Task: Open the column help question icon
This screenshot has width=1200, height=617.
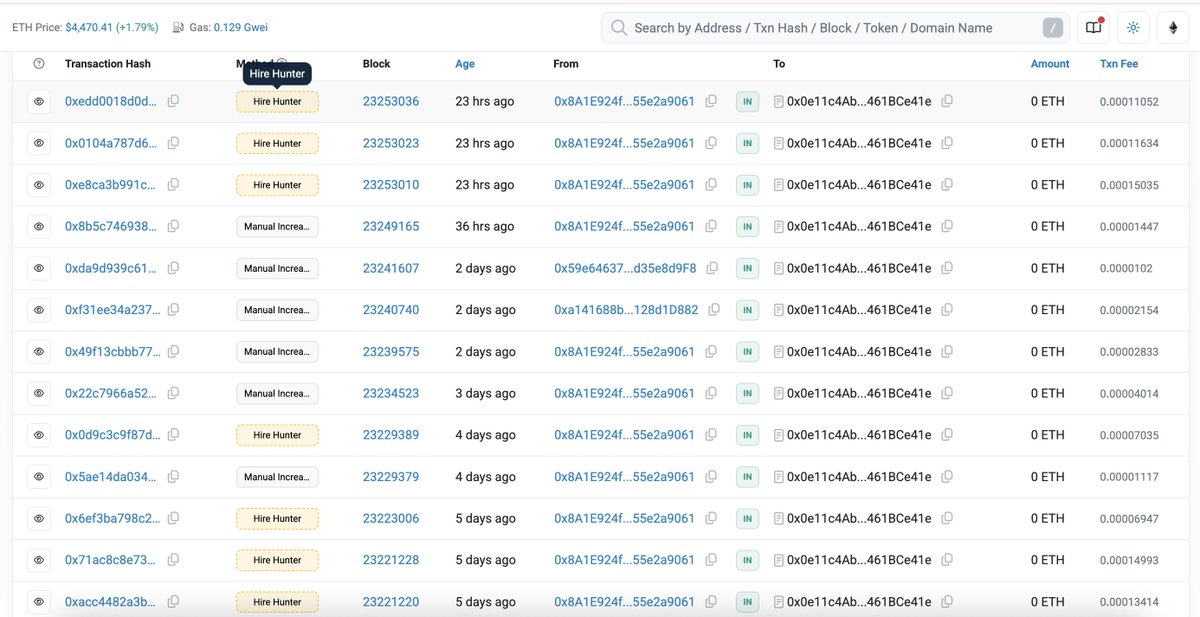Action: (x=39, y=64)
